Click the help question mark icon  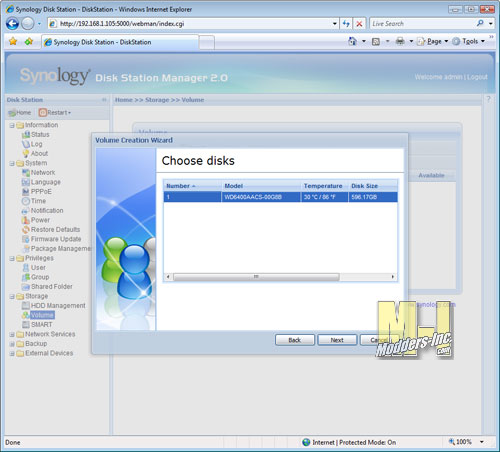pos(488,99)
